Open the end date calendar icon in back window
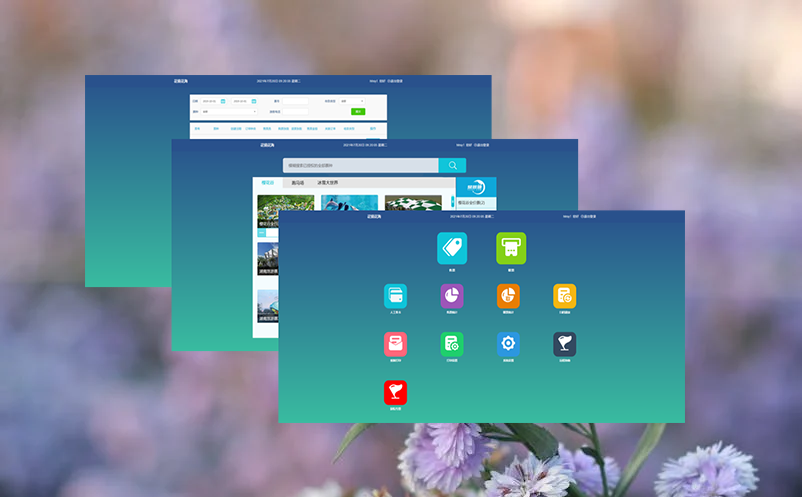Screen dimensions: 802x497 [254, 101]
